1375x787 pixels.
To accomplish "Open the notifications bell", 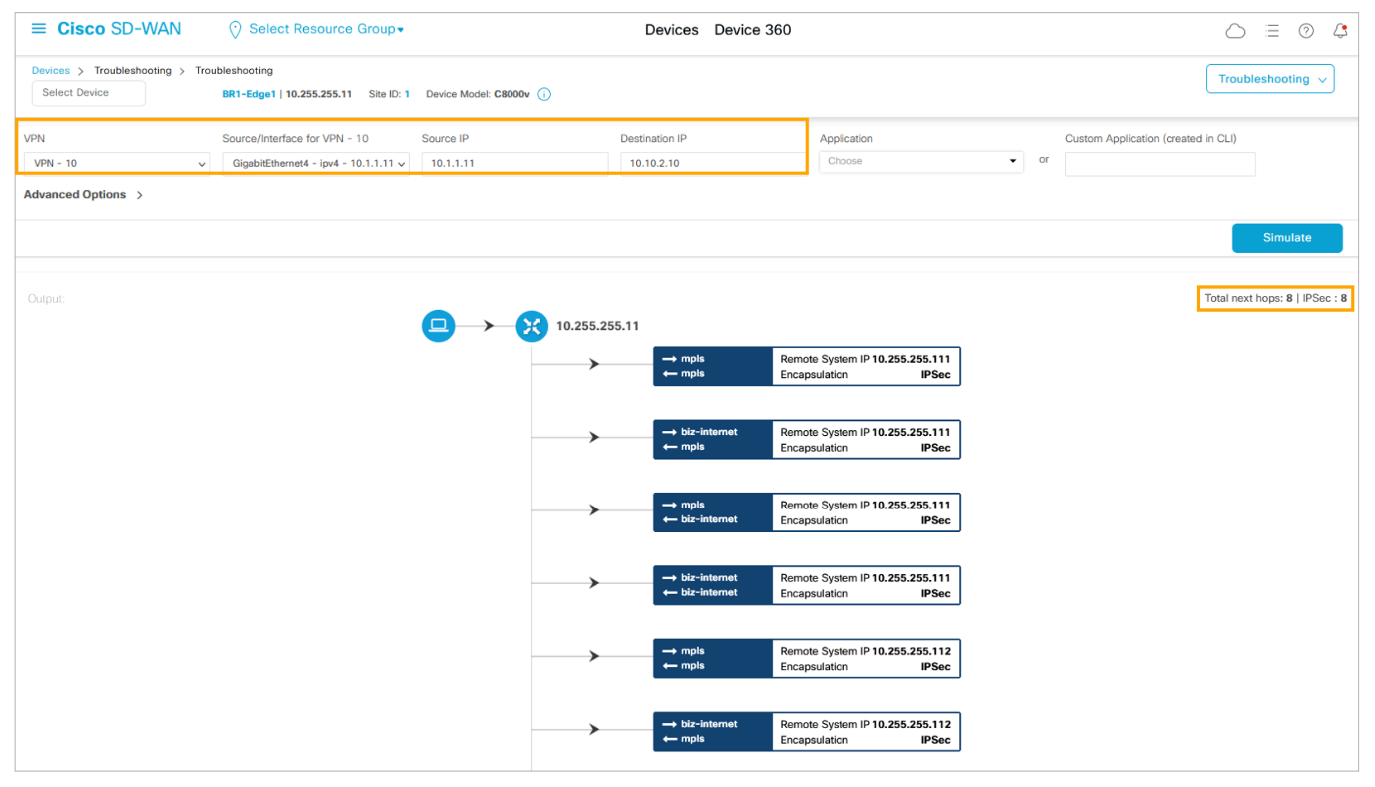I will (1340, 31).
